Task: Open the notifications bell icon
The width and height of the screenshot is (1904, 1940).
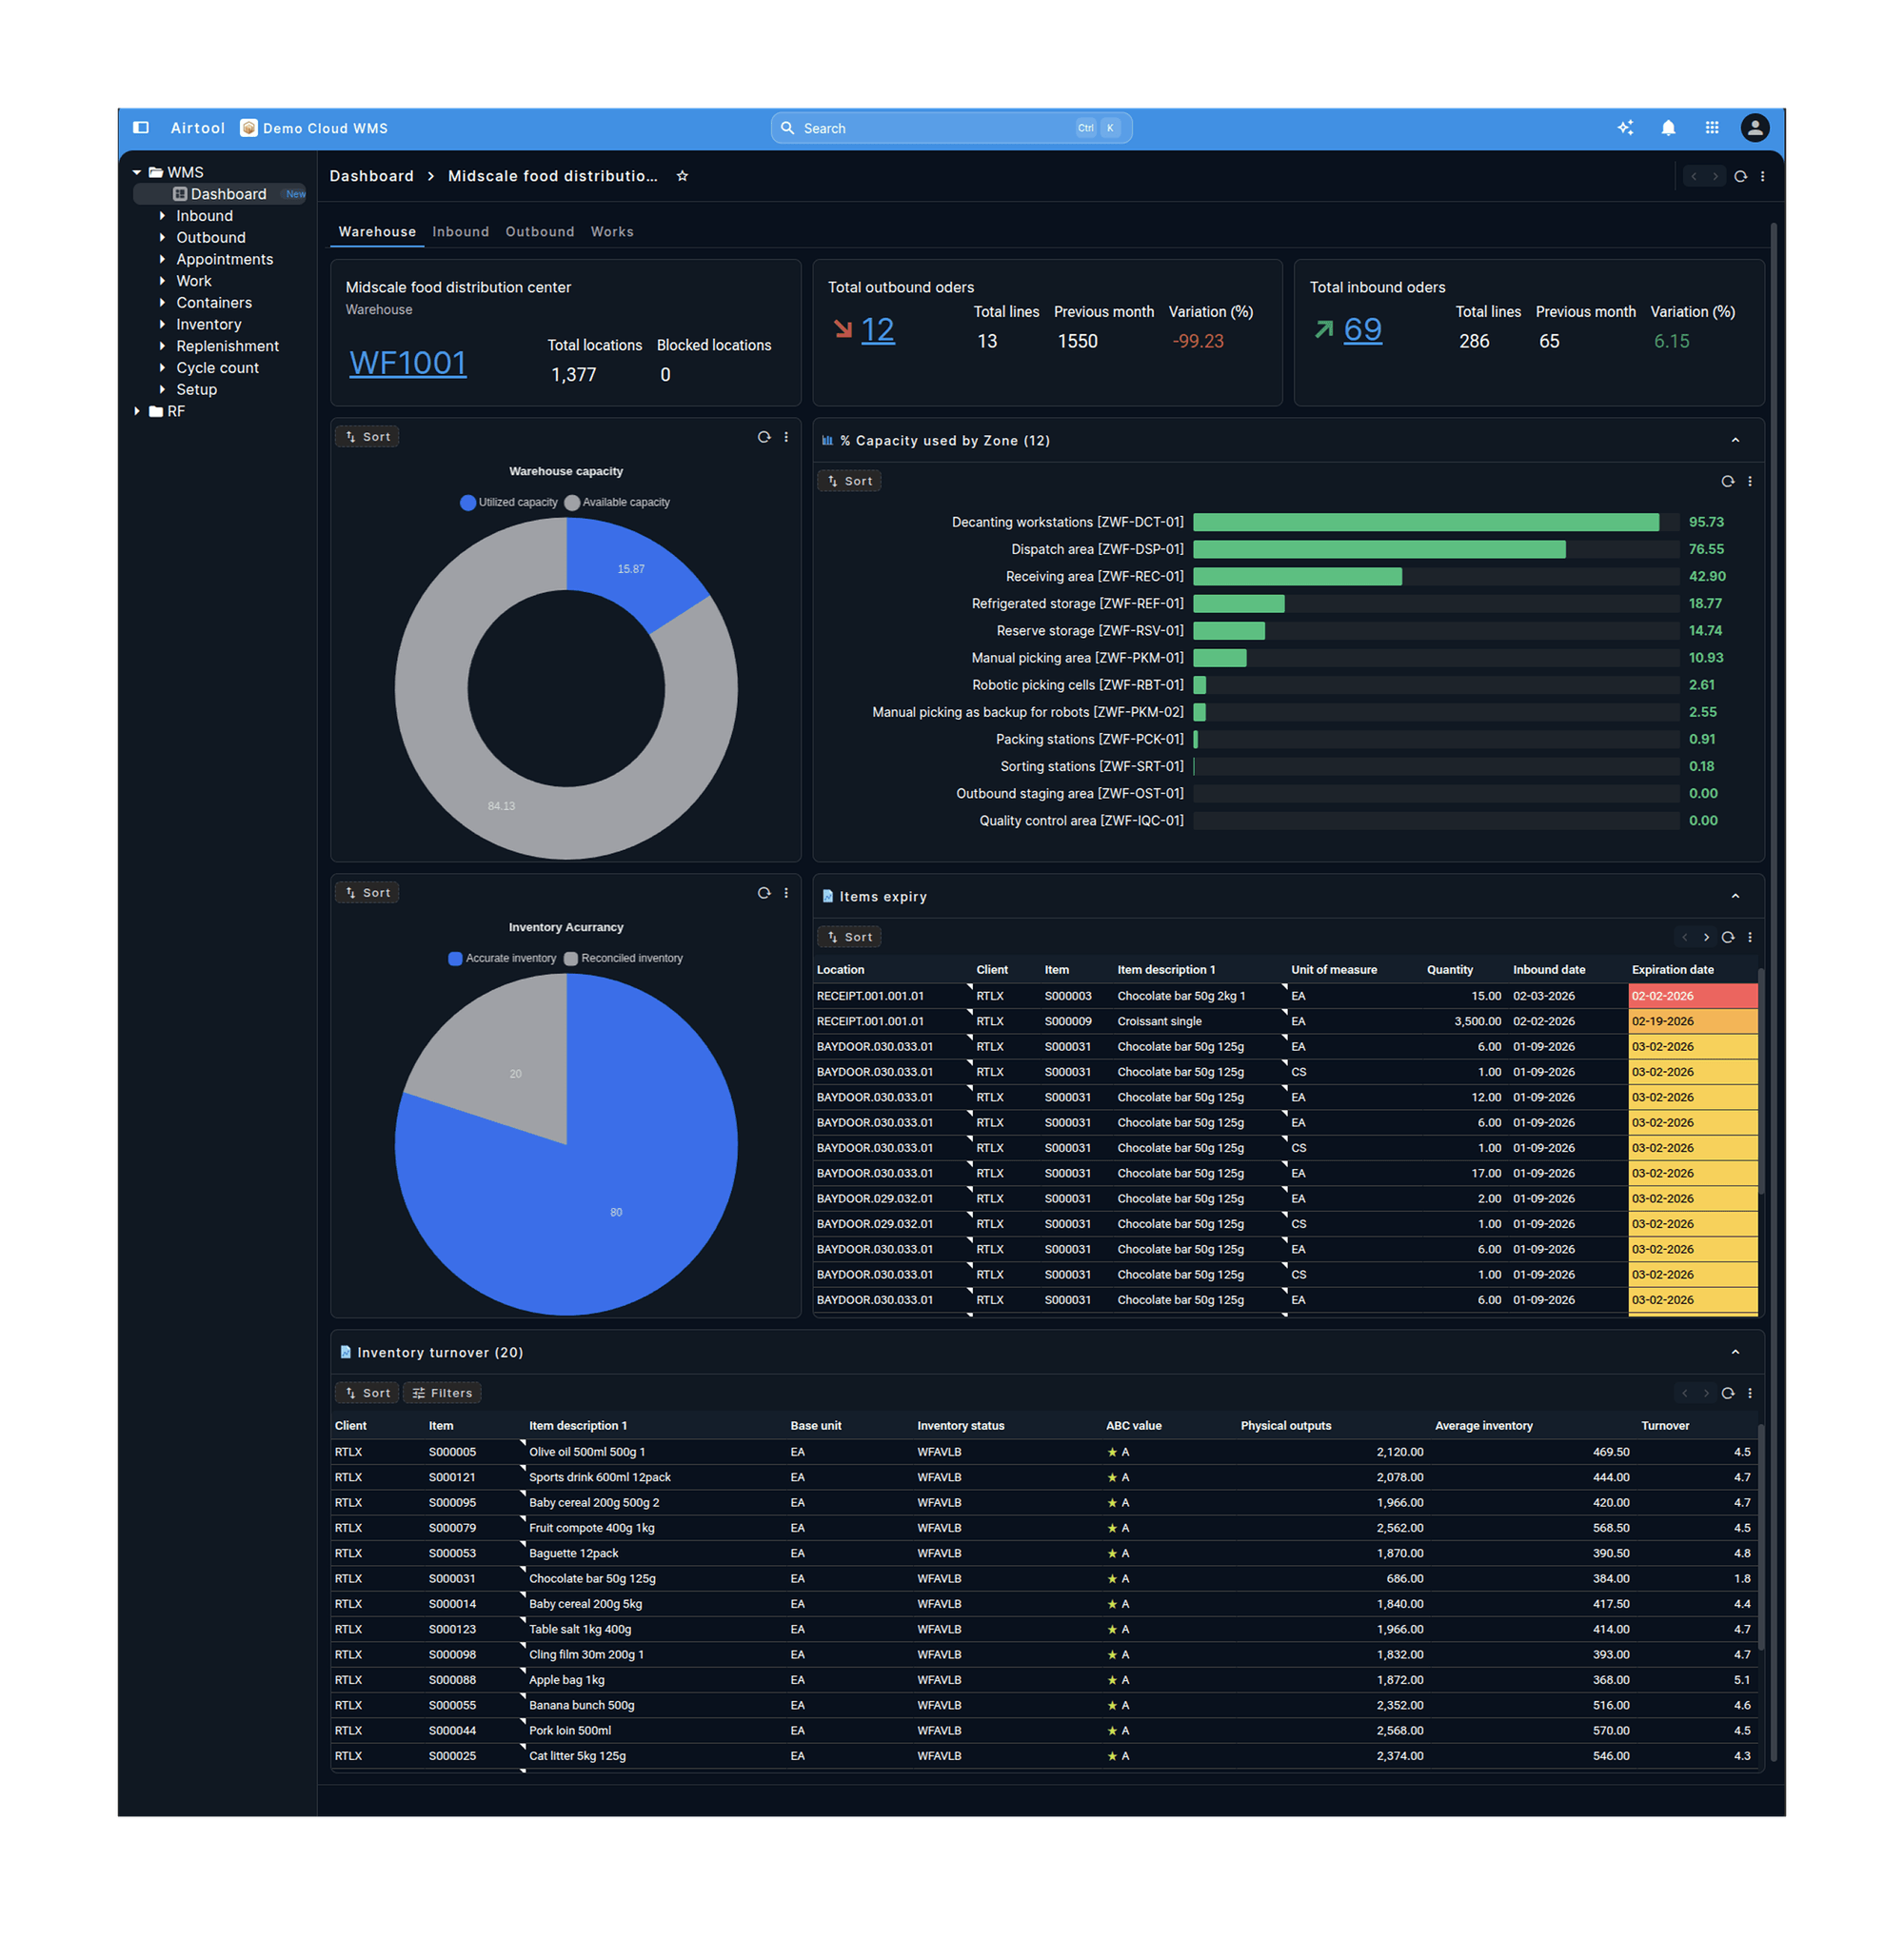Action: point(1668,128)
